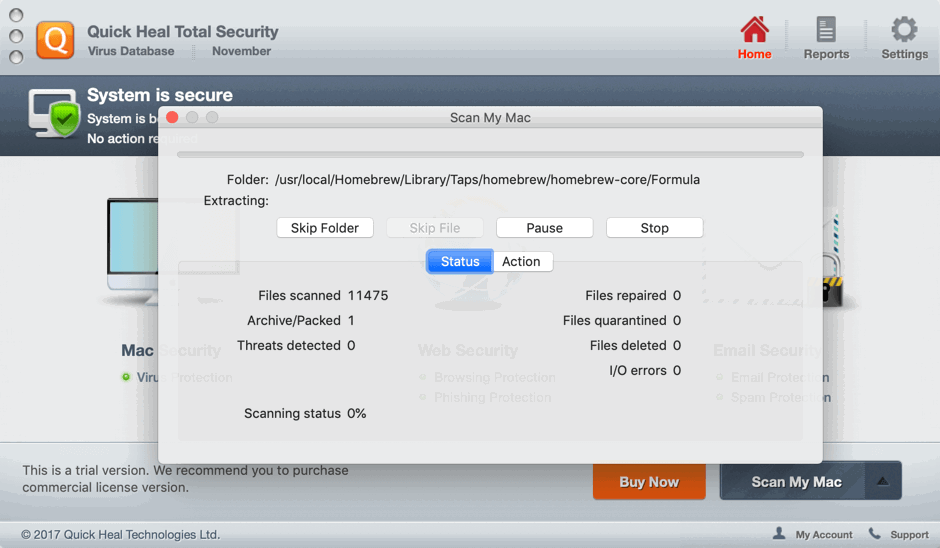The width and height of the screenshot is (940, 548).
Task: Switch to the Action tab
Action: pyautogui.click(x=521, y=261)
